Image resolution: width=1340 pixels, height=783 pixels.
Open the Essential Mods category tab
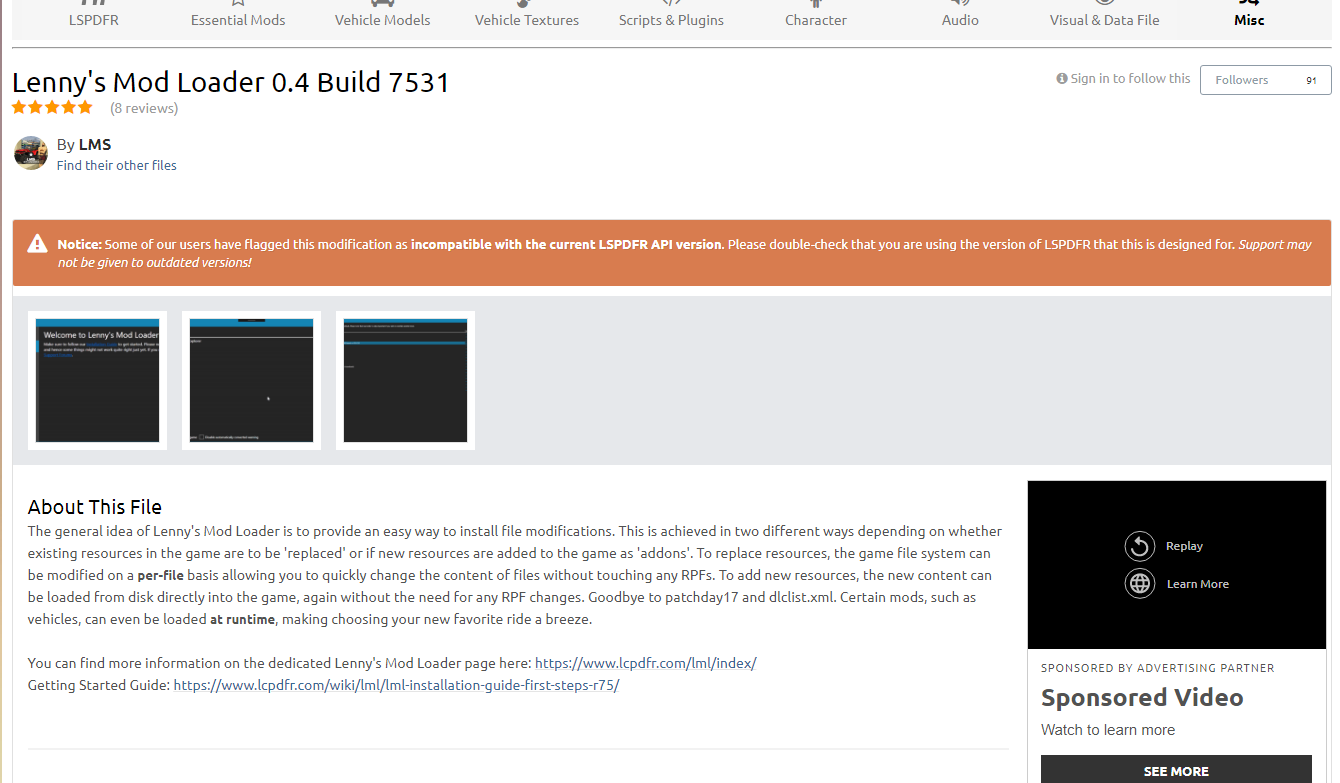click(x=238, y=19)
